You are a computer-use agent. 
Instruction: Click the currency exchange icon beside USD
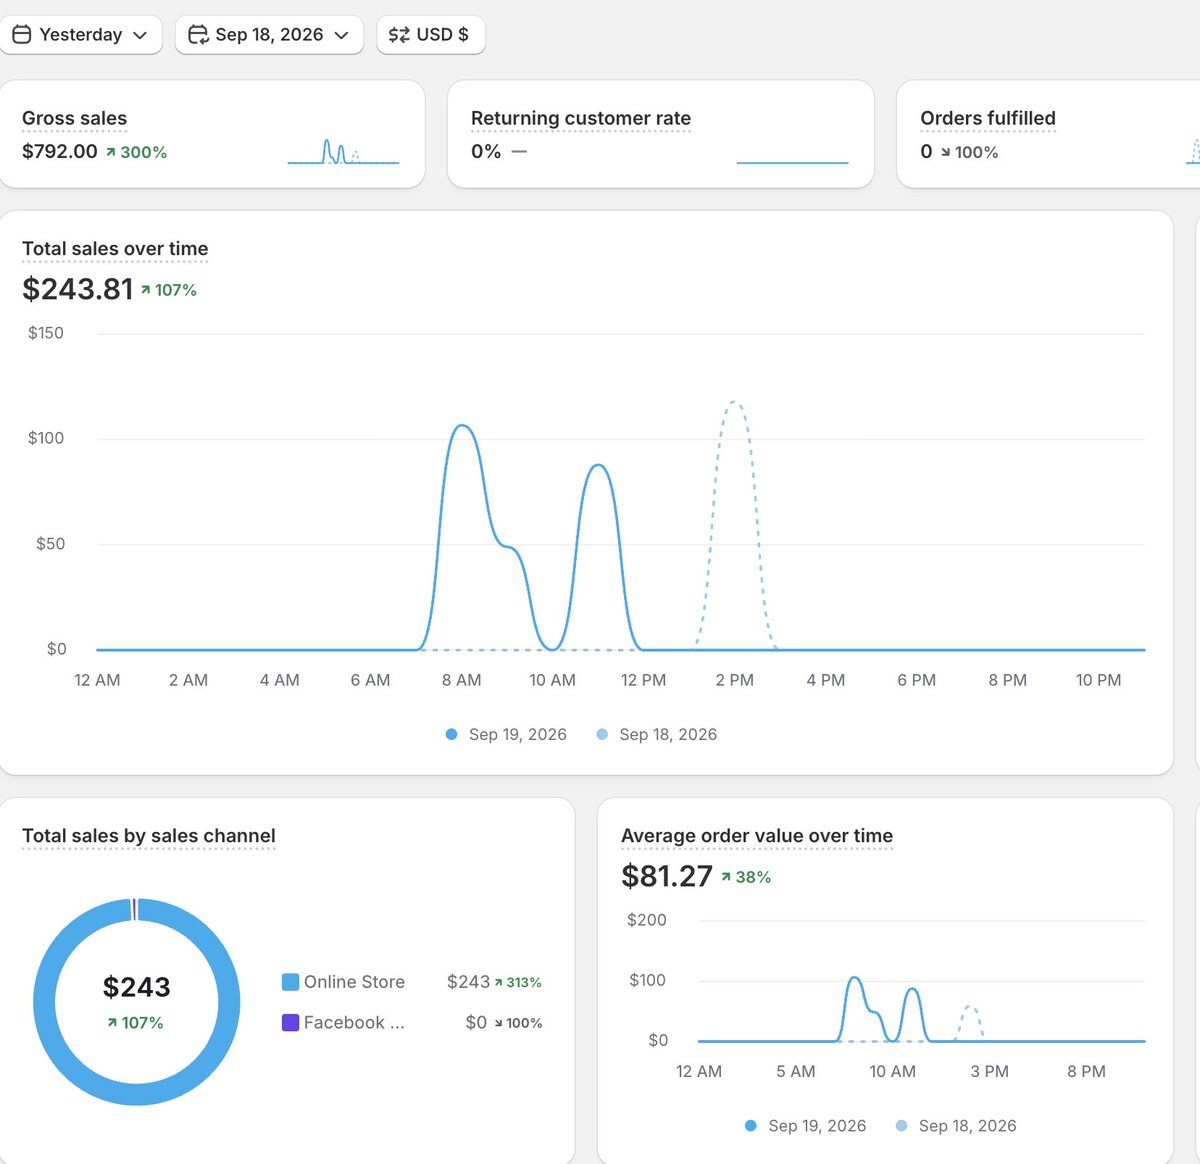(x=399, y=35)
